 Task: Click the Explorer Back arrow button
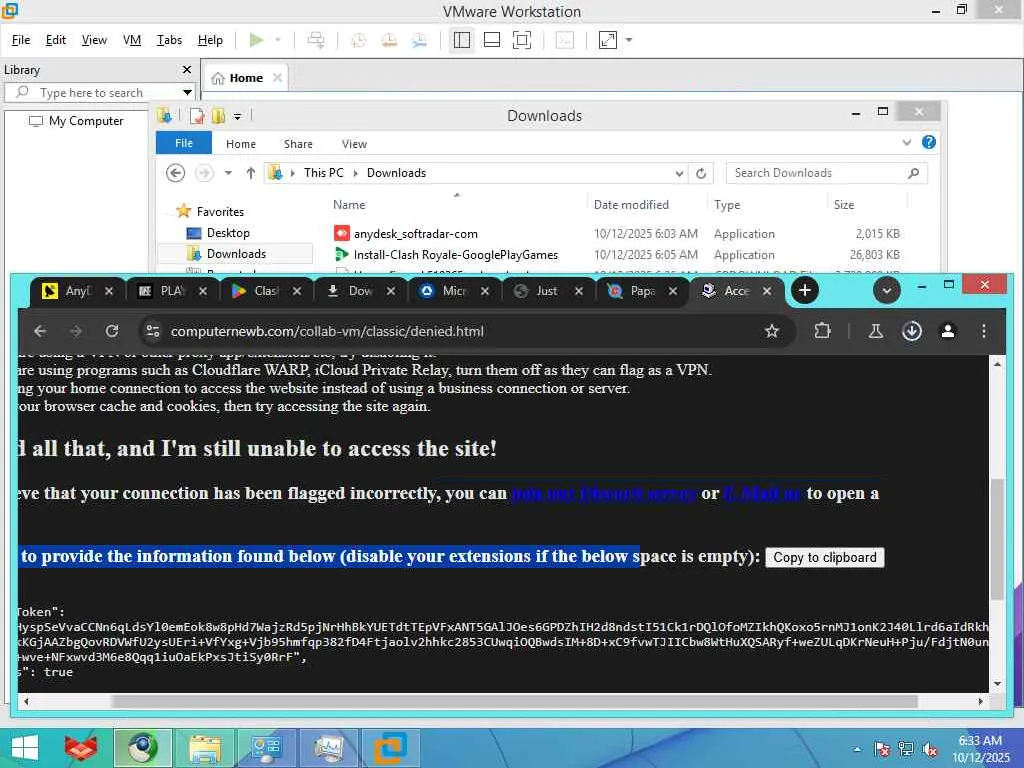click(x=175, y=173)
